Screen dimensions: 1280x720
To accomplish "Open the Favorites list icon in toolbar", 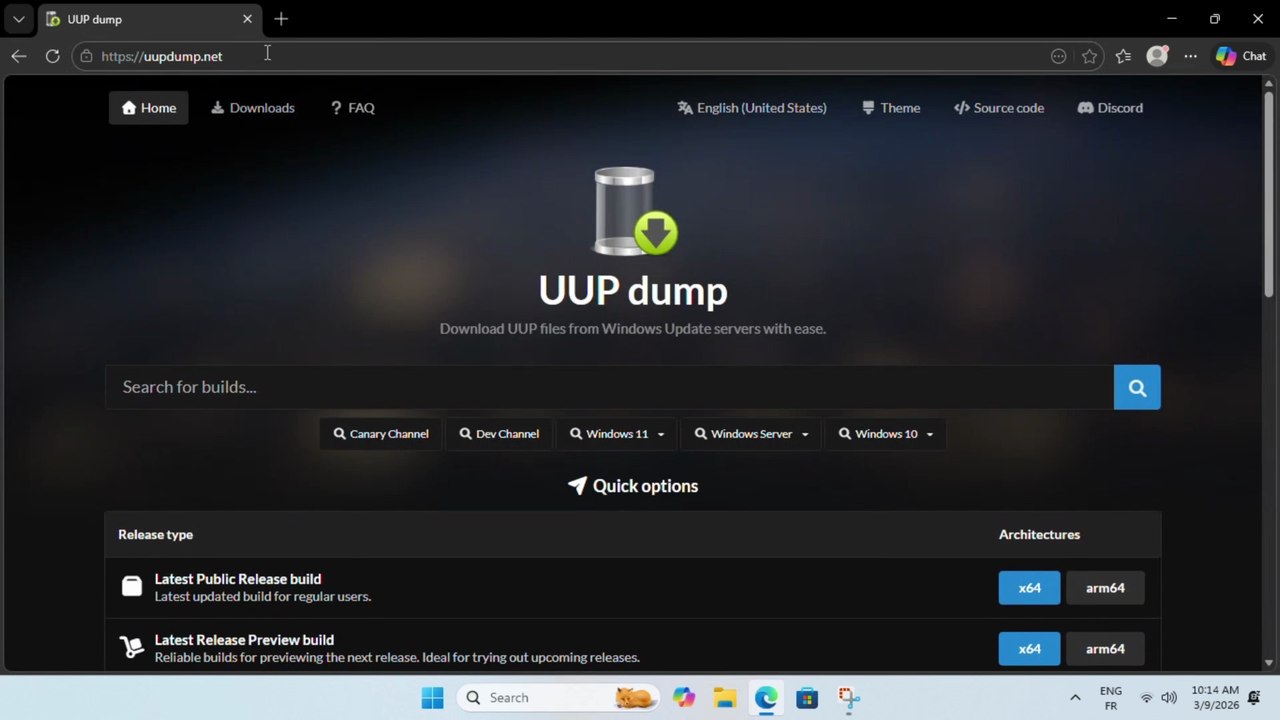I will tap(1123, 56).
